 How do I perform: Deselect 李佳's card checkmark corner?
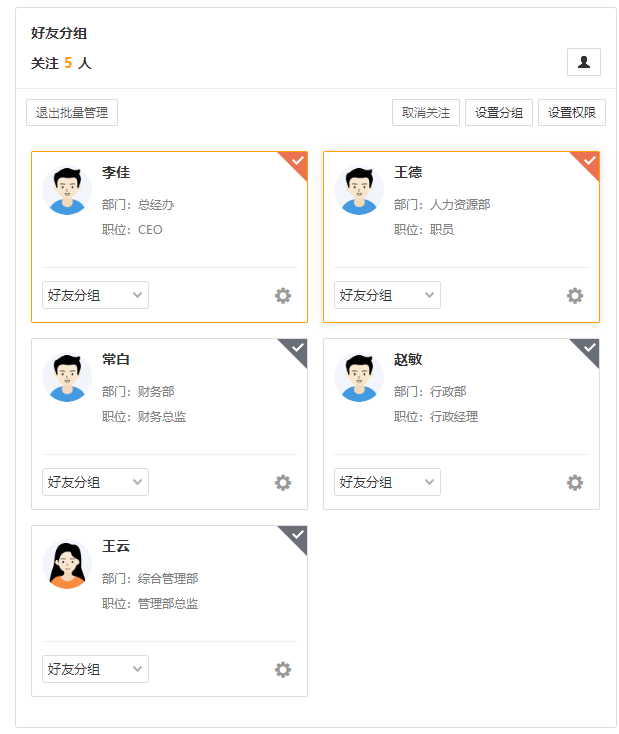pyautogui.click(x=296, y=162)
